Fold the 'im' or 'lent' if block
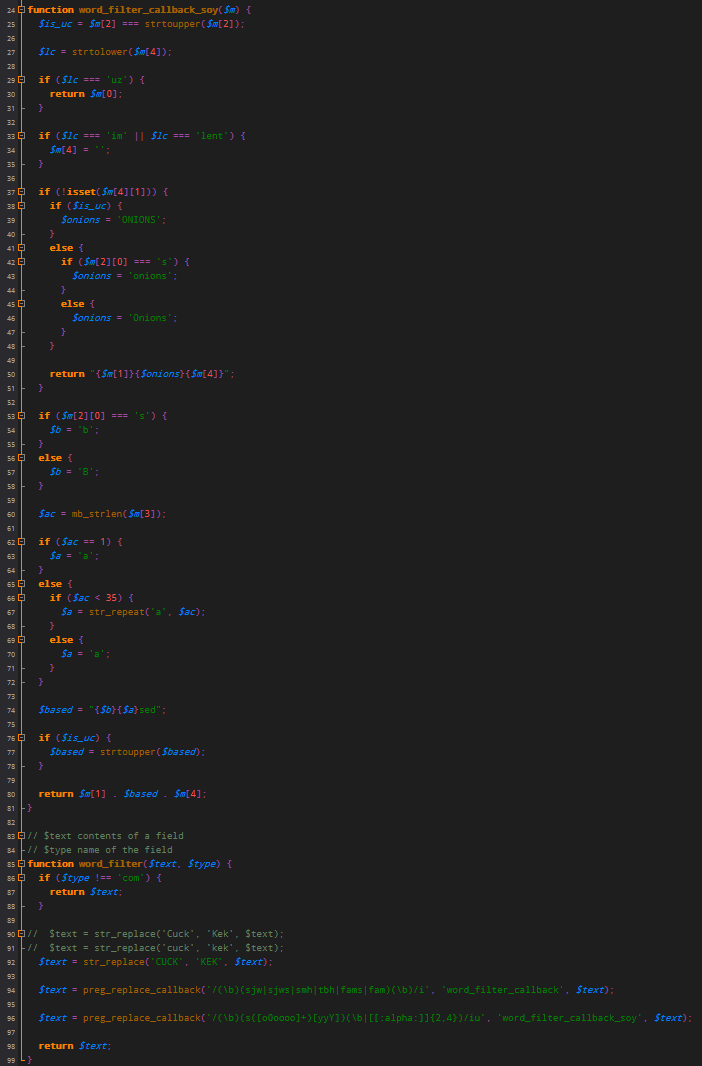The width and height of the screenshot is (702, 1066). [22, 136]
